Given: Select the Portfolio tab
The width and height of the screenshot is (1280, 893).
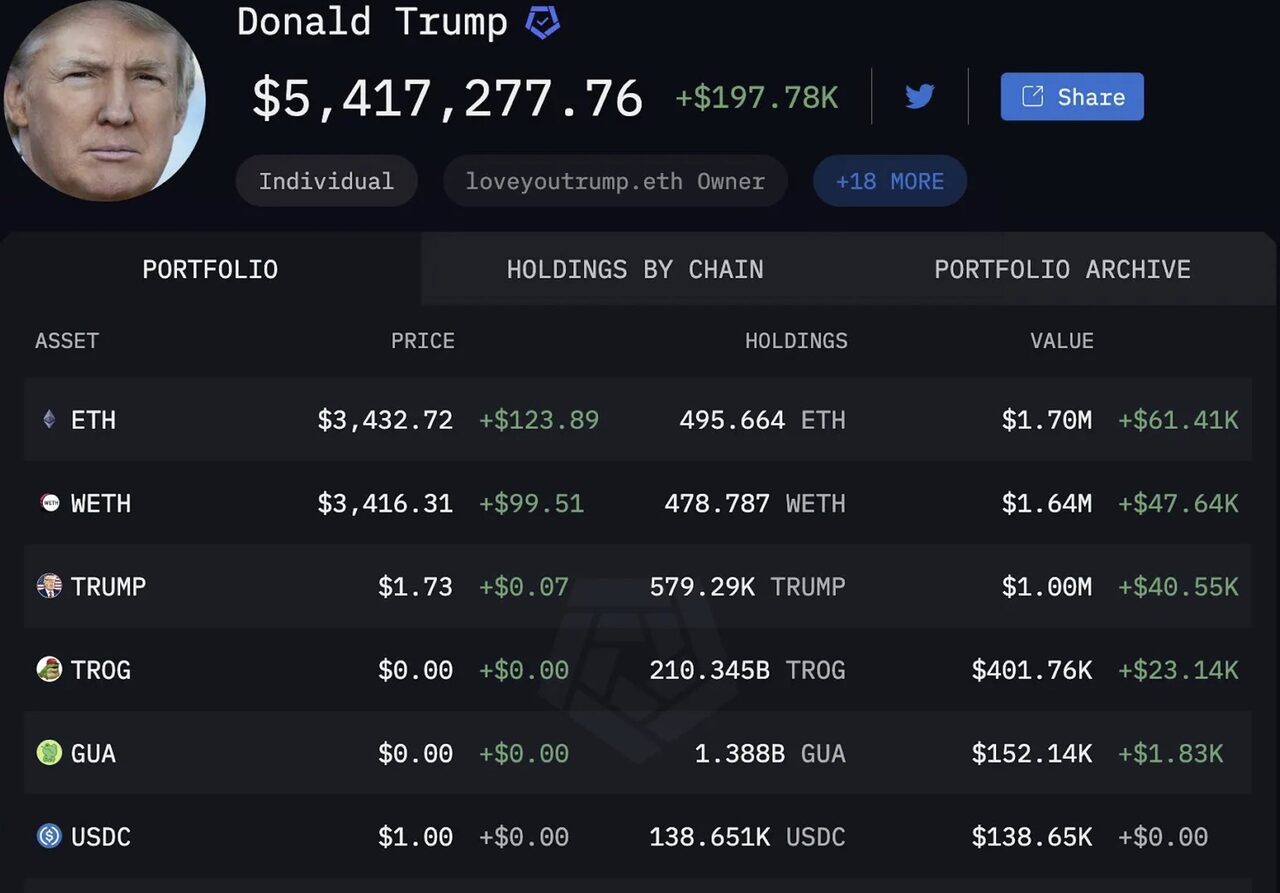Looking at the screenshot, I should click(210, 269).
